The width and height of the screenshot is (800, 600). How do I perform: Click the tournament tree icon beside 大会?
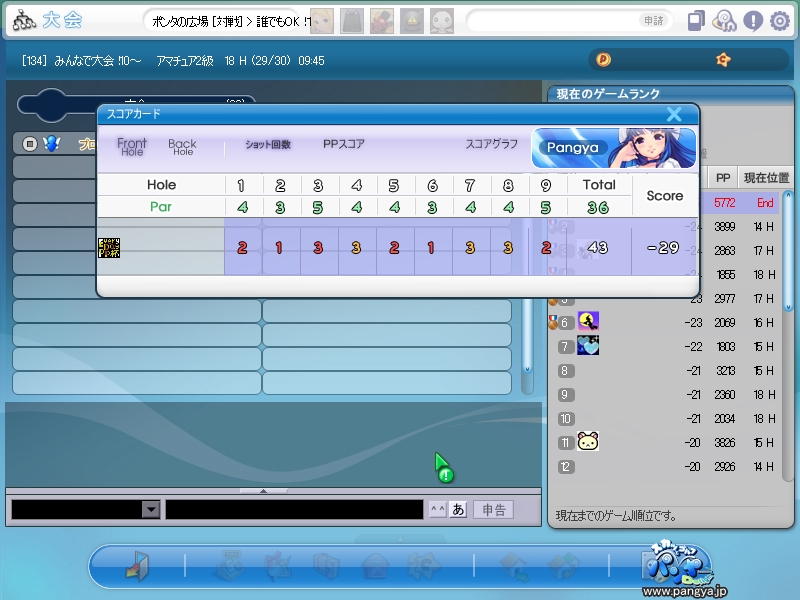coord(24,20)
